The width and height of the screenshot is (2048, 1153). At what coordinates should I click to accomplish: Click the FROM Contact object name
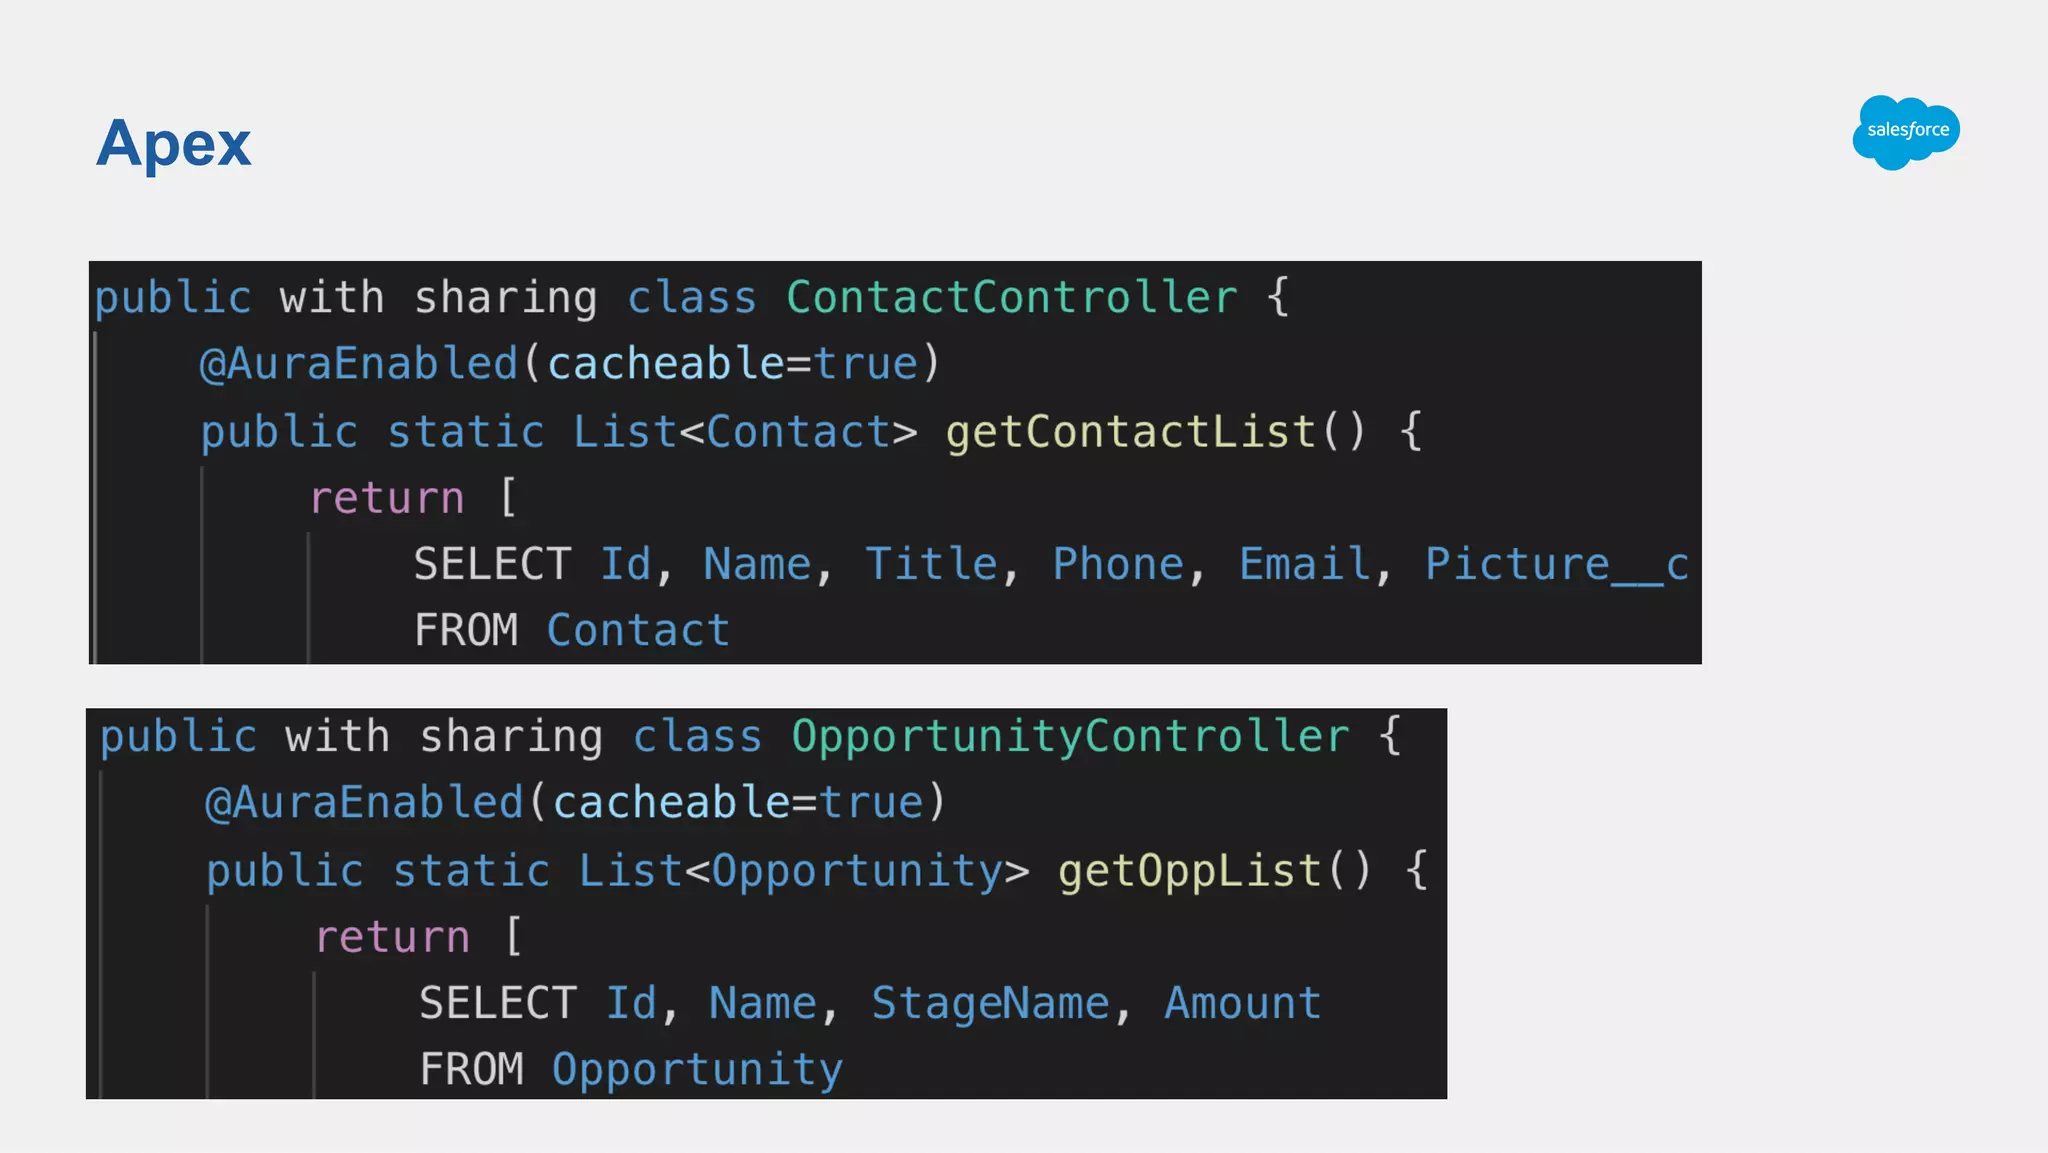[x=638, y=631]
